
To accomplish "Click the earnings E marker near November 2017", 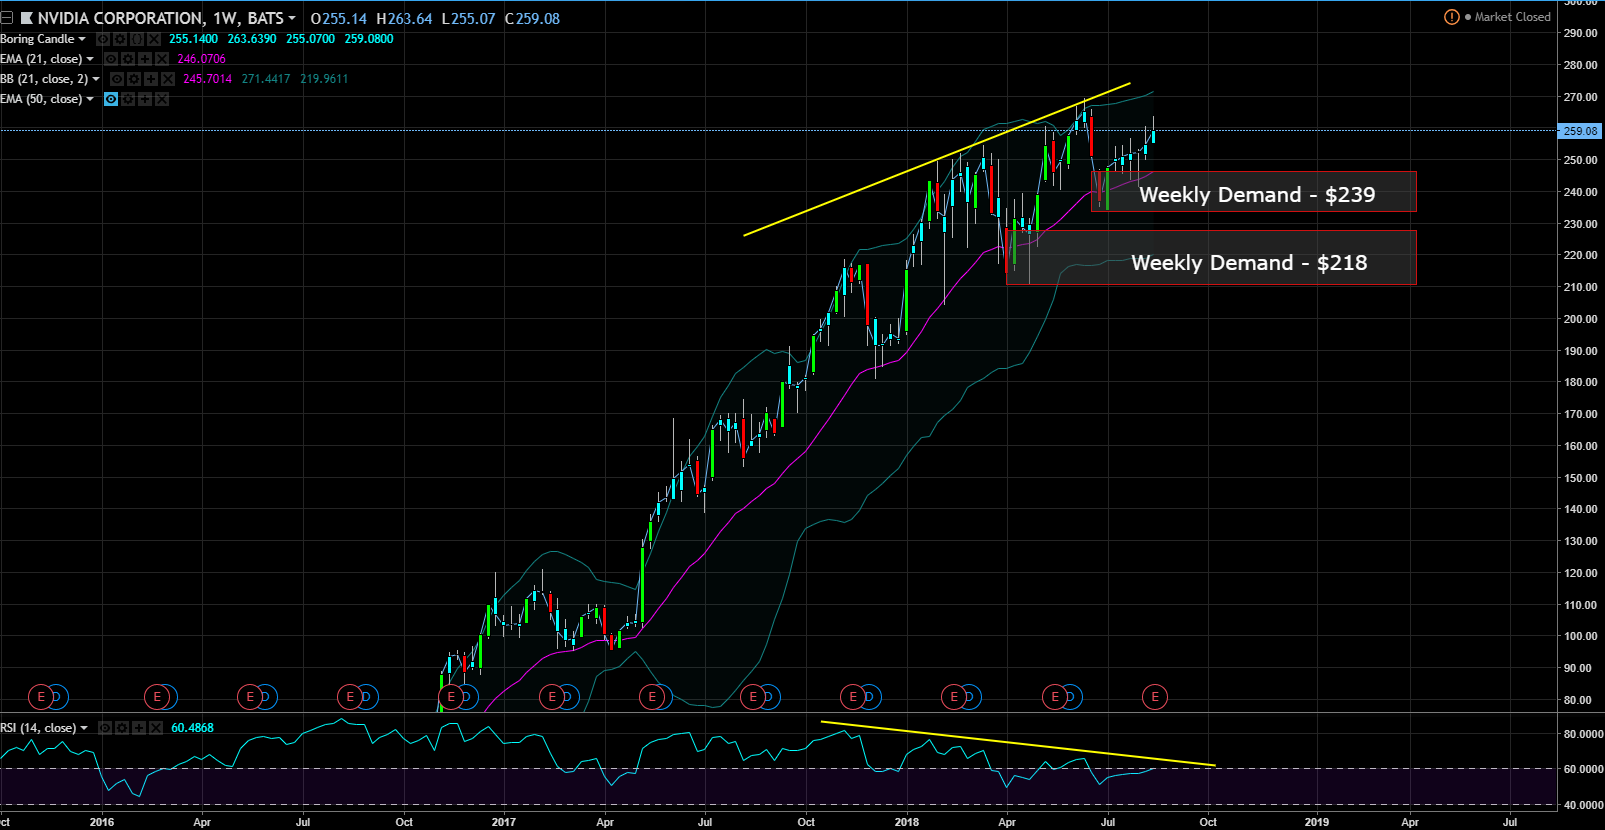I will (x=853, y=697).
